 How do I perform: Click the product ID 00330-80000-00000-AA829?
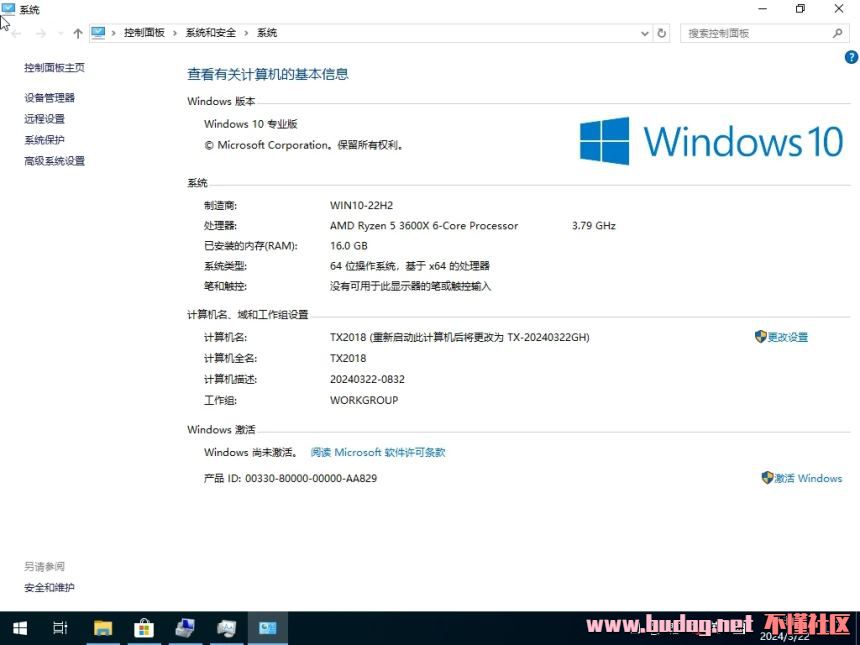[311, 478]
